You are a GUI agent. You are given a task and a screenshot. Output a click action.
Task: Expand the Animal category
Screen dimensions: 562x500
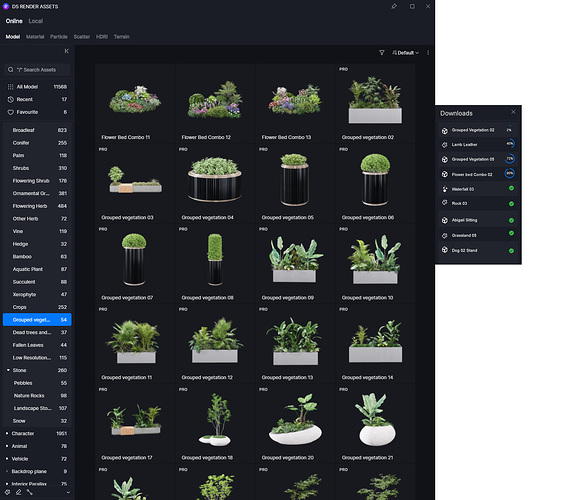pos(7,446)
